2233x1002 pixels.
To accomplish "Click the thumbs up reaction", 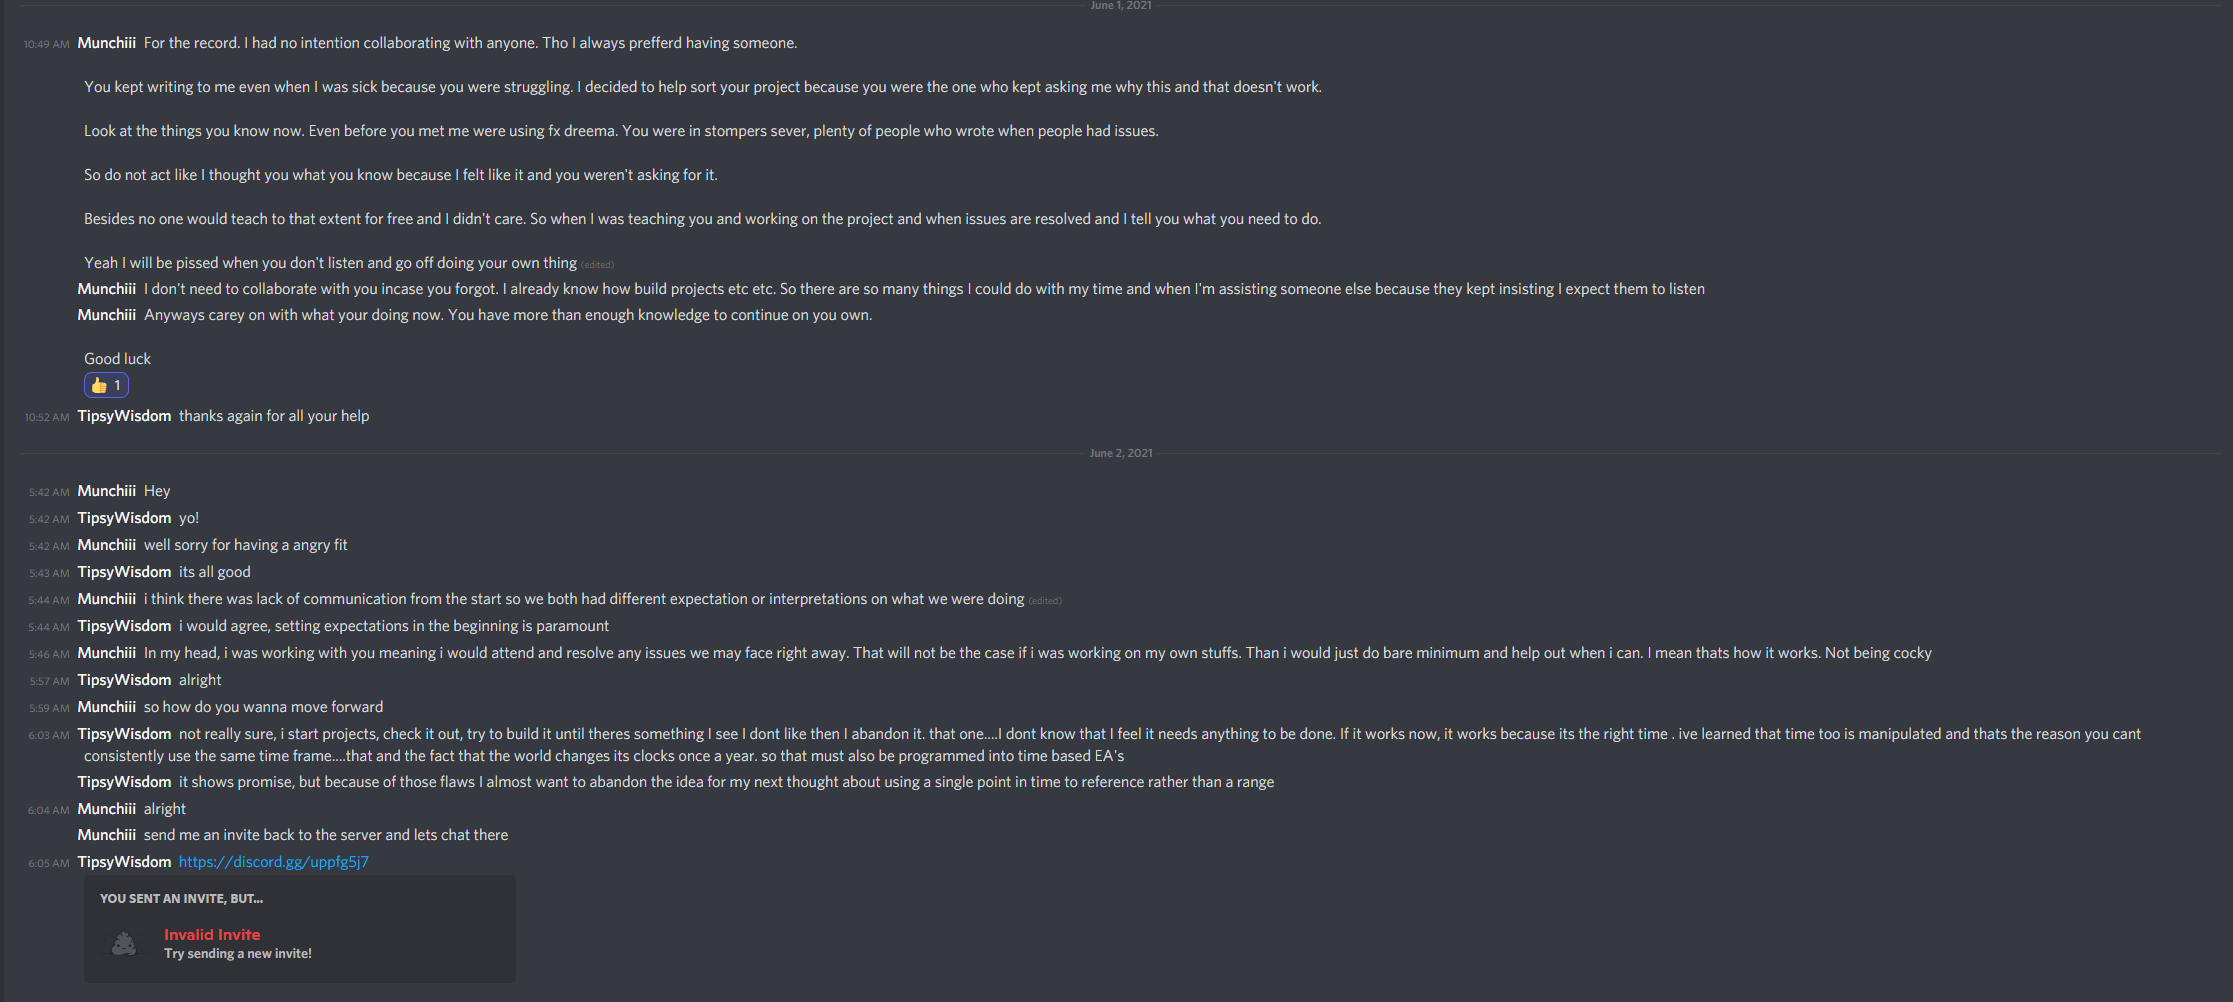I will pyautogui.click(x=106, y=385).
